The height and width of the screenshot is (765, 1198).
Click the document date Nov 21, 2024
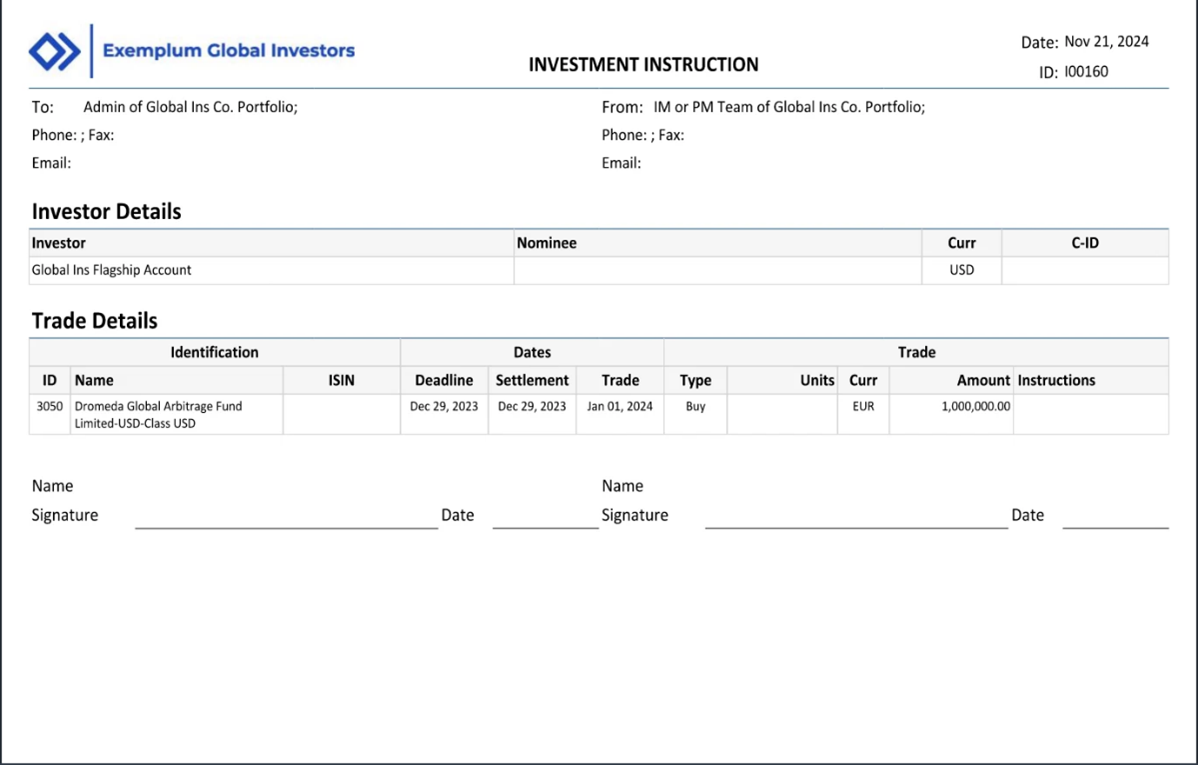point(1106,42)
